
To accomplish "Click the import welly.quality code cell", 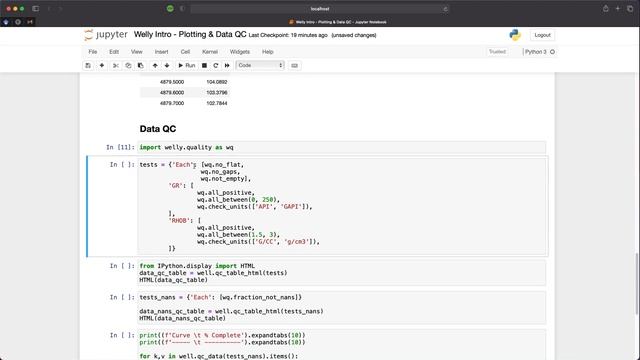I will point(342,147).
